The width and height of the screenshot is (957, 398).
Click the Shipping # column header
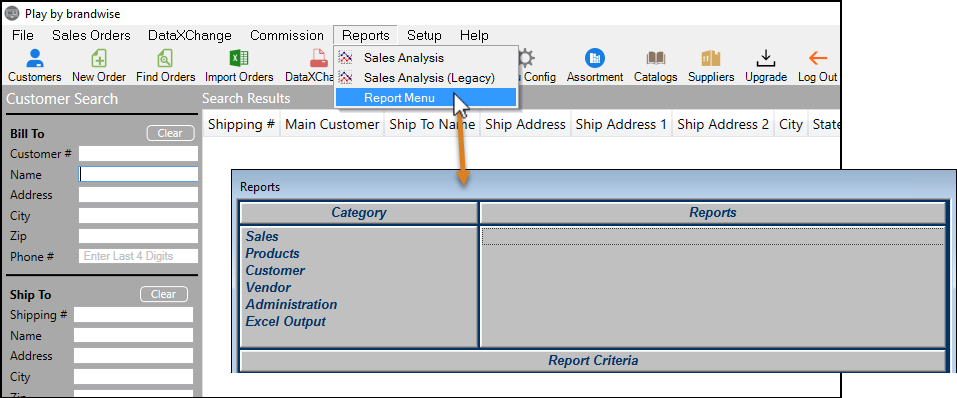[x=241, y=125]
